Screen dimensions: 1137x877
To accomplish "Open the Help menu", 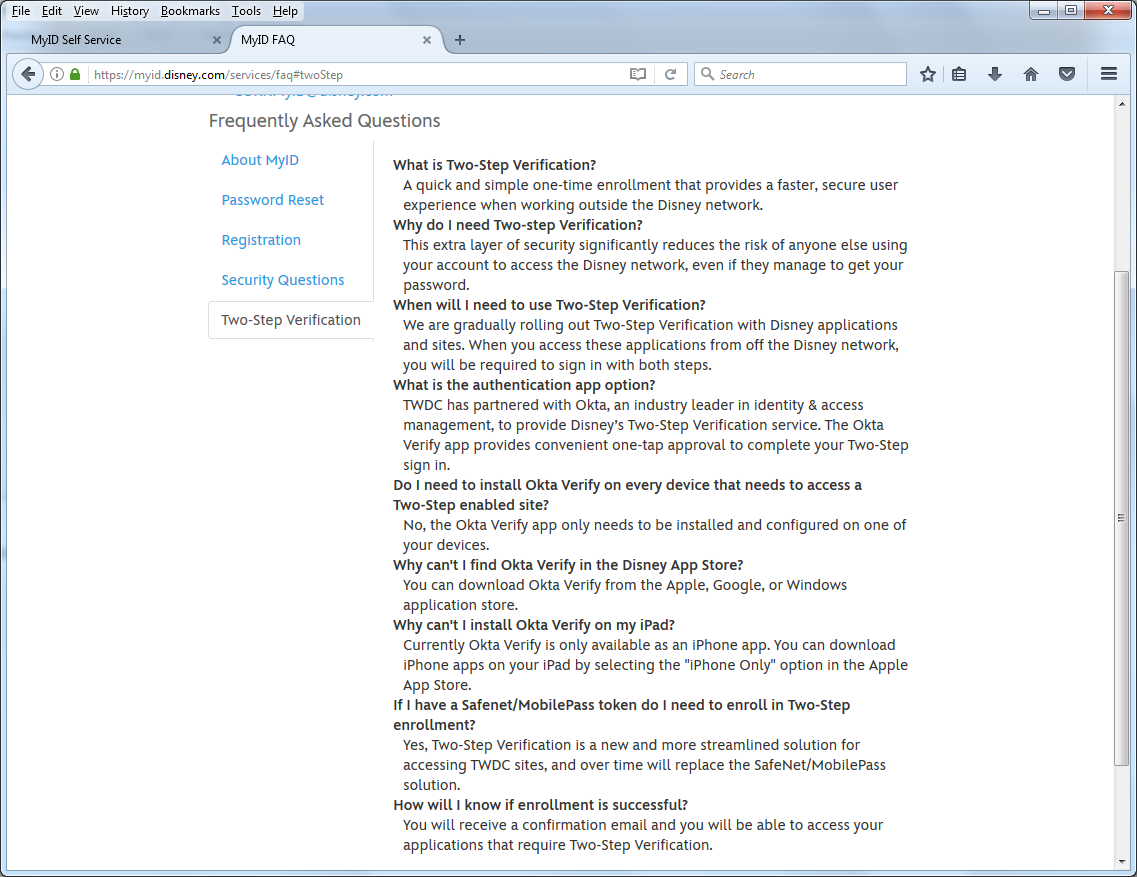I will (285, 11).
